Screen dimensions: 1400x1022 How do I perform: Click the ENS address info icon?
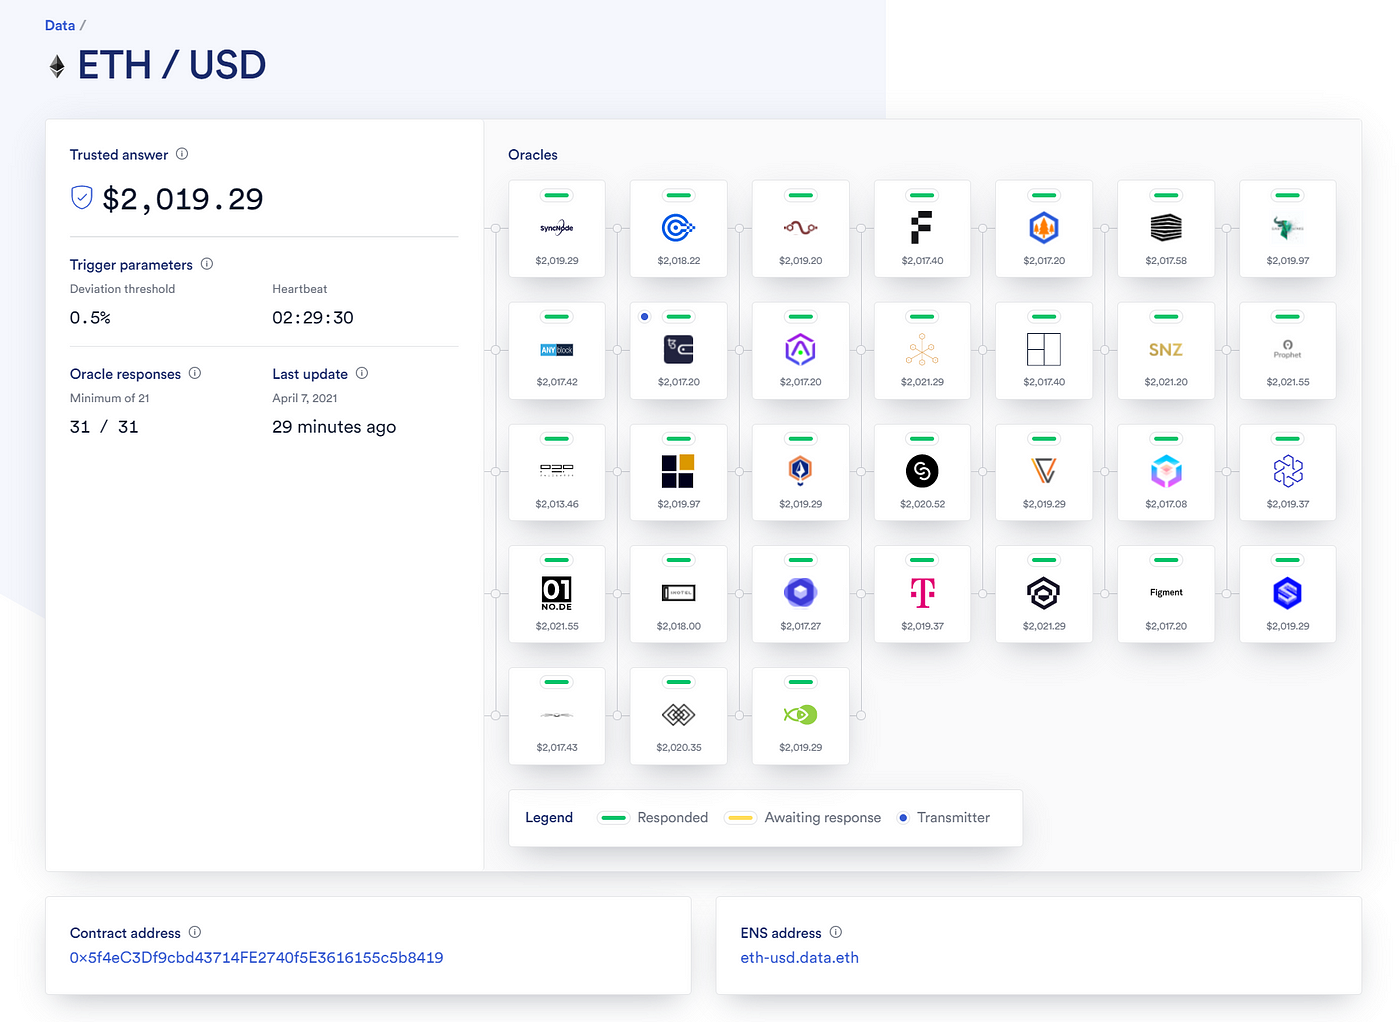(x=836, y=932)
